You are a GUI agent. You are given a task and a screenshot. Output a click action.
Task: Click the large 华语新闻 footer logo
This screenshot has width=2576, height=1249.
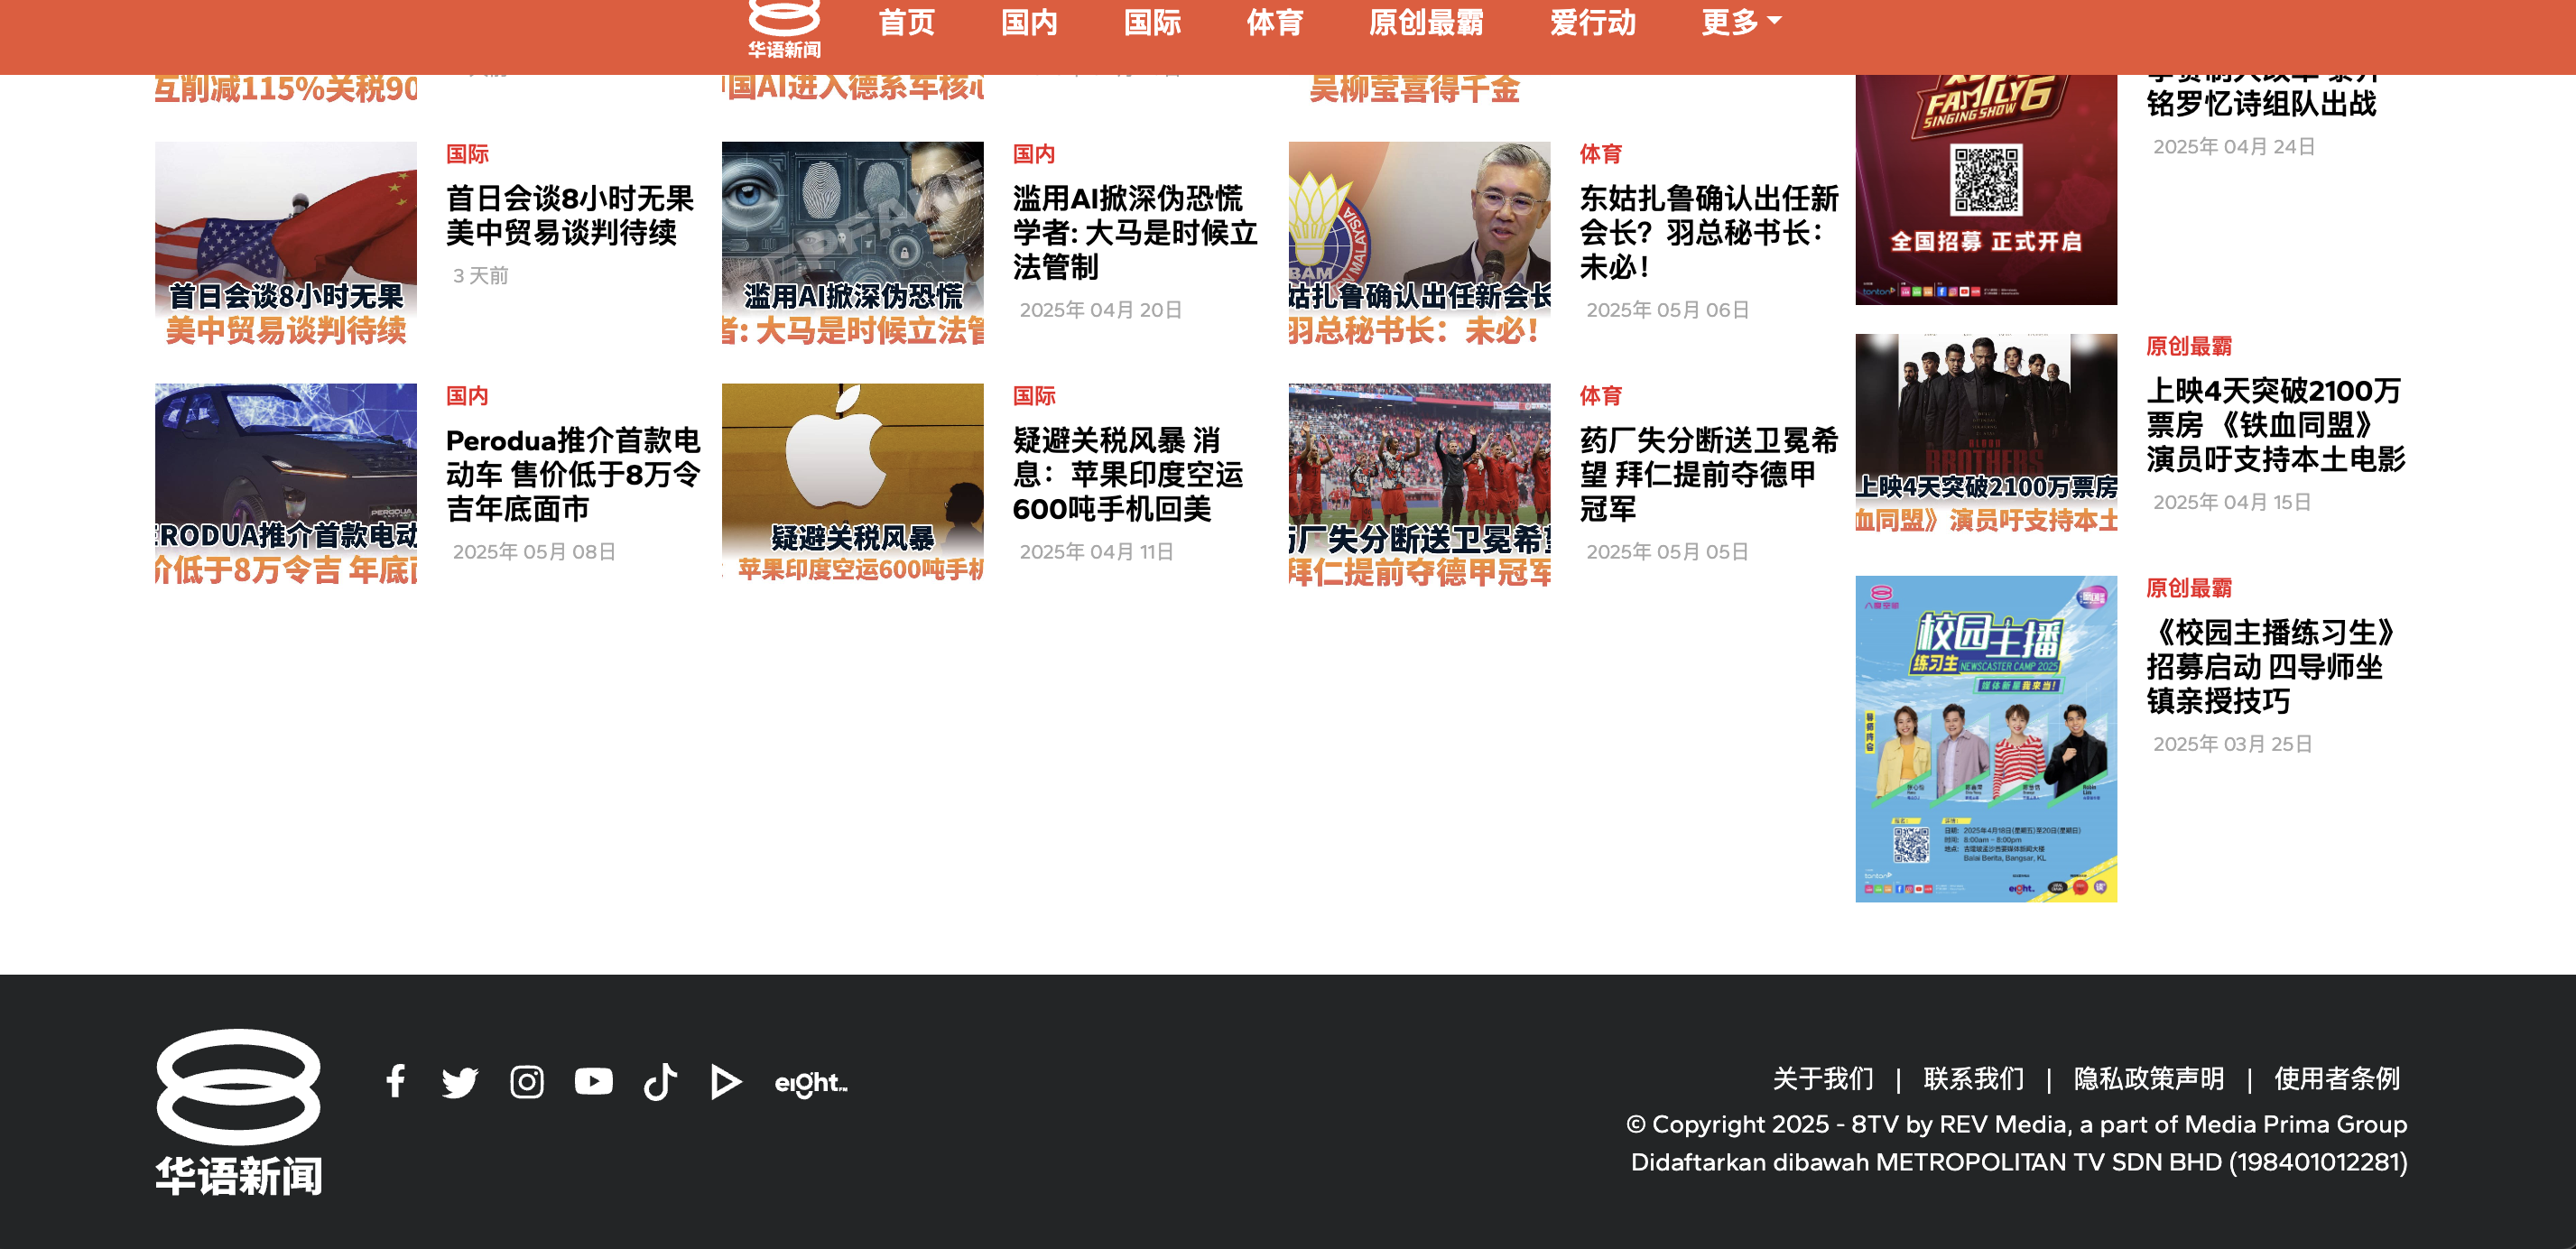(239, 1112)
